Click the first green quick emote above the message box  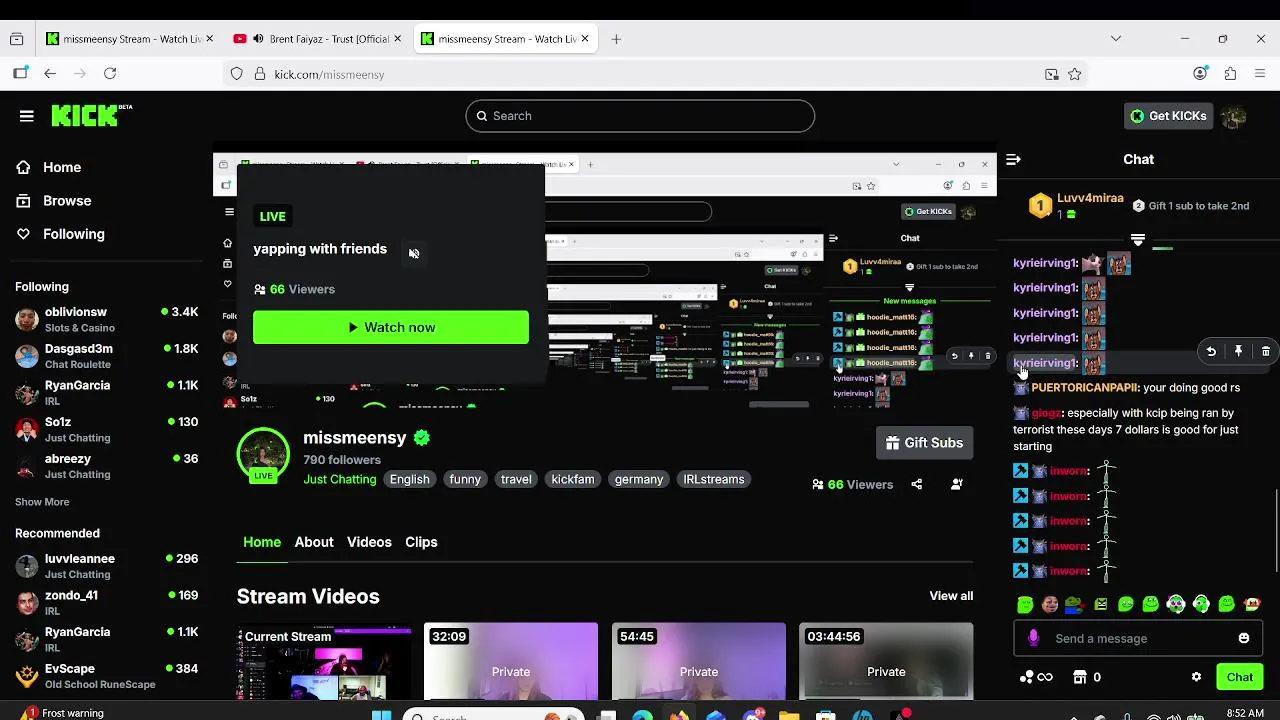pos(1025,604)
